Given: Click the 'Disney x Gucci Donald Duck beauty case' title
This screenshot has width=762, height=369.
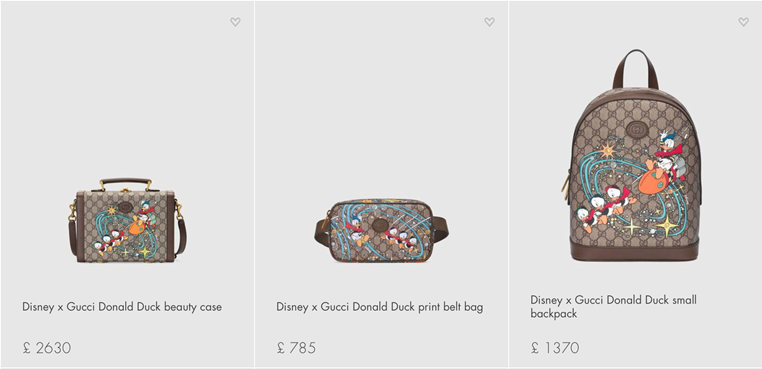Looking at the screenshot, I should tap(122, 307).
